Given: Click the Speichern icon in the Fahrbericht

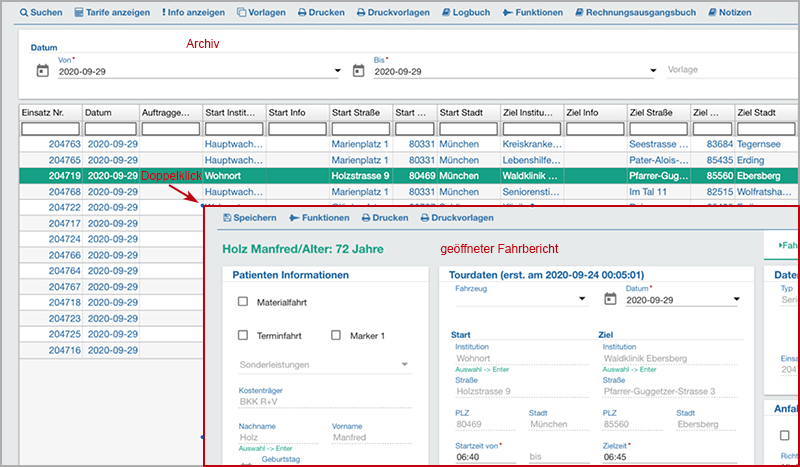Looking at the screenshot, I should 228,218.
